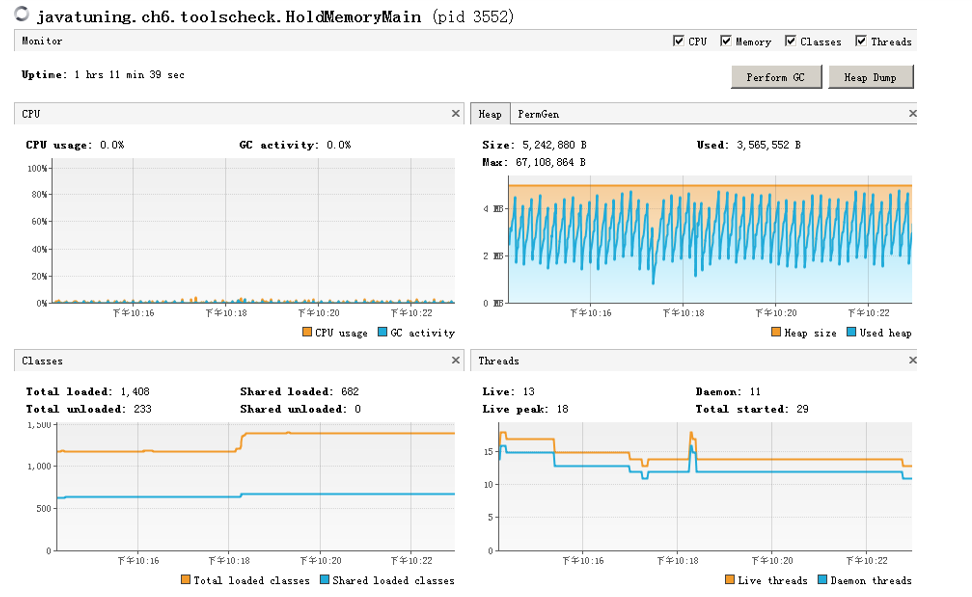972x597 pixels.
Task: Close the Threads panel
Action: click(x=911, y=360)
